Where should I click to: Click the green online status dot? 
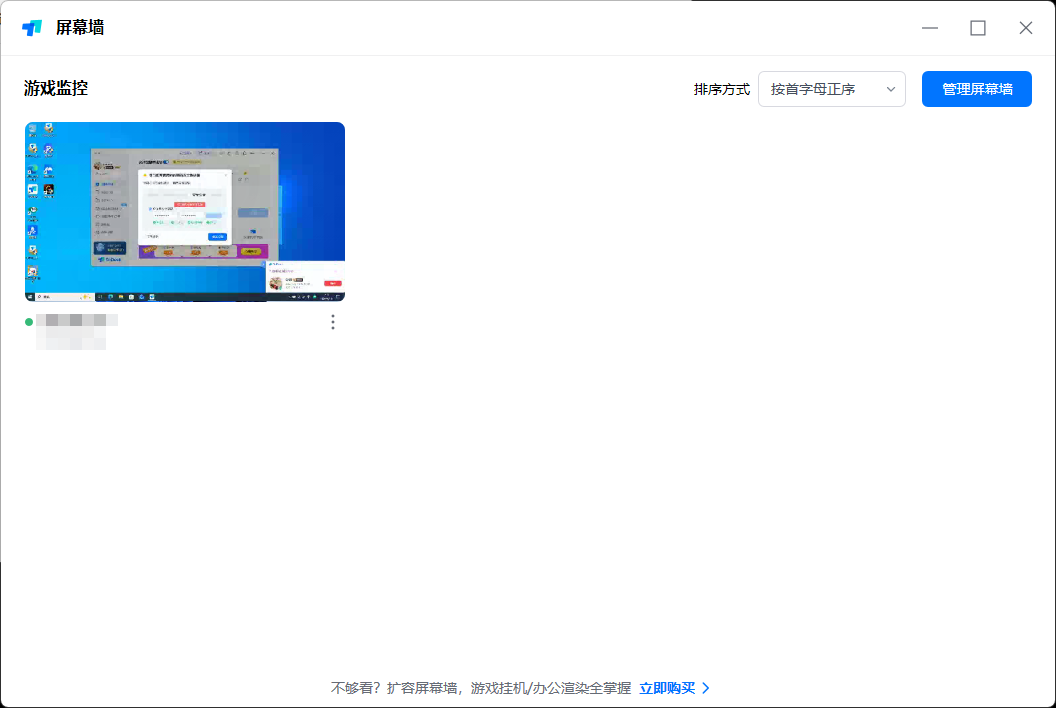[x=29, y=322]
